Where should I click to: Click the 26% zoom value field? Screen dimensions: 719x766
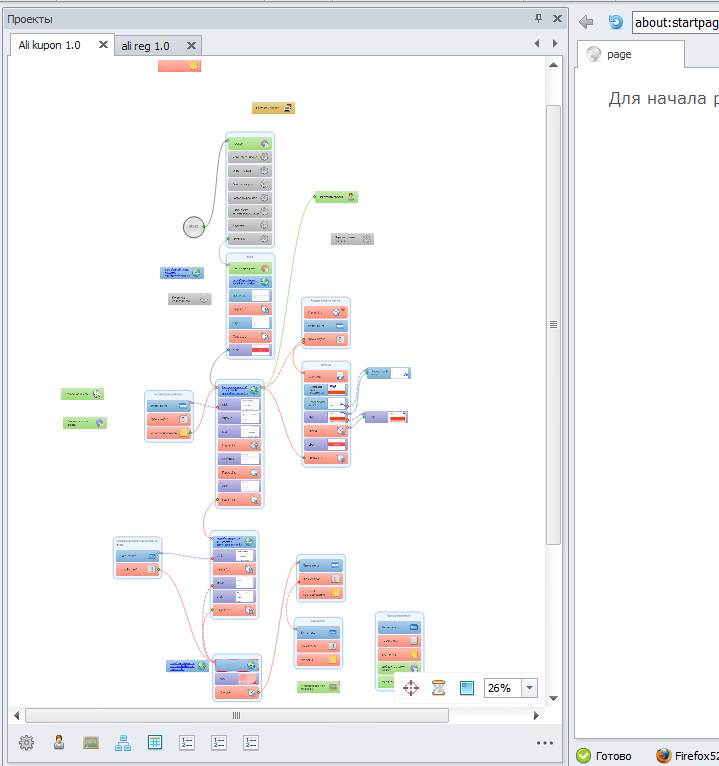[x=503, y=688]
